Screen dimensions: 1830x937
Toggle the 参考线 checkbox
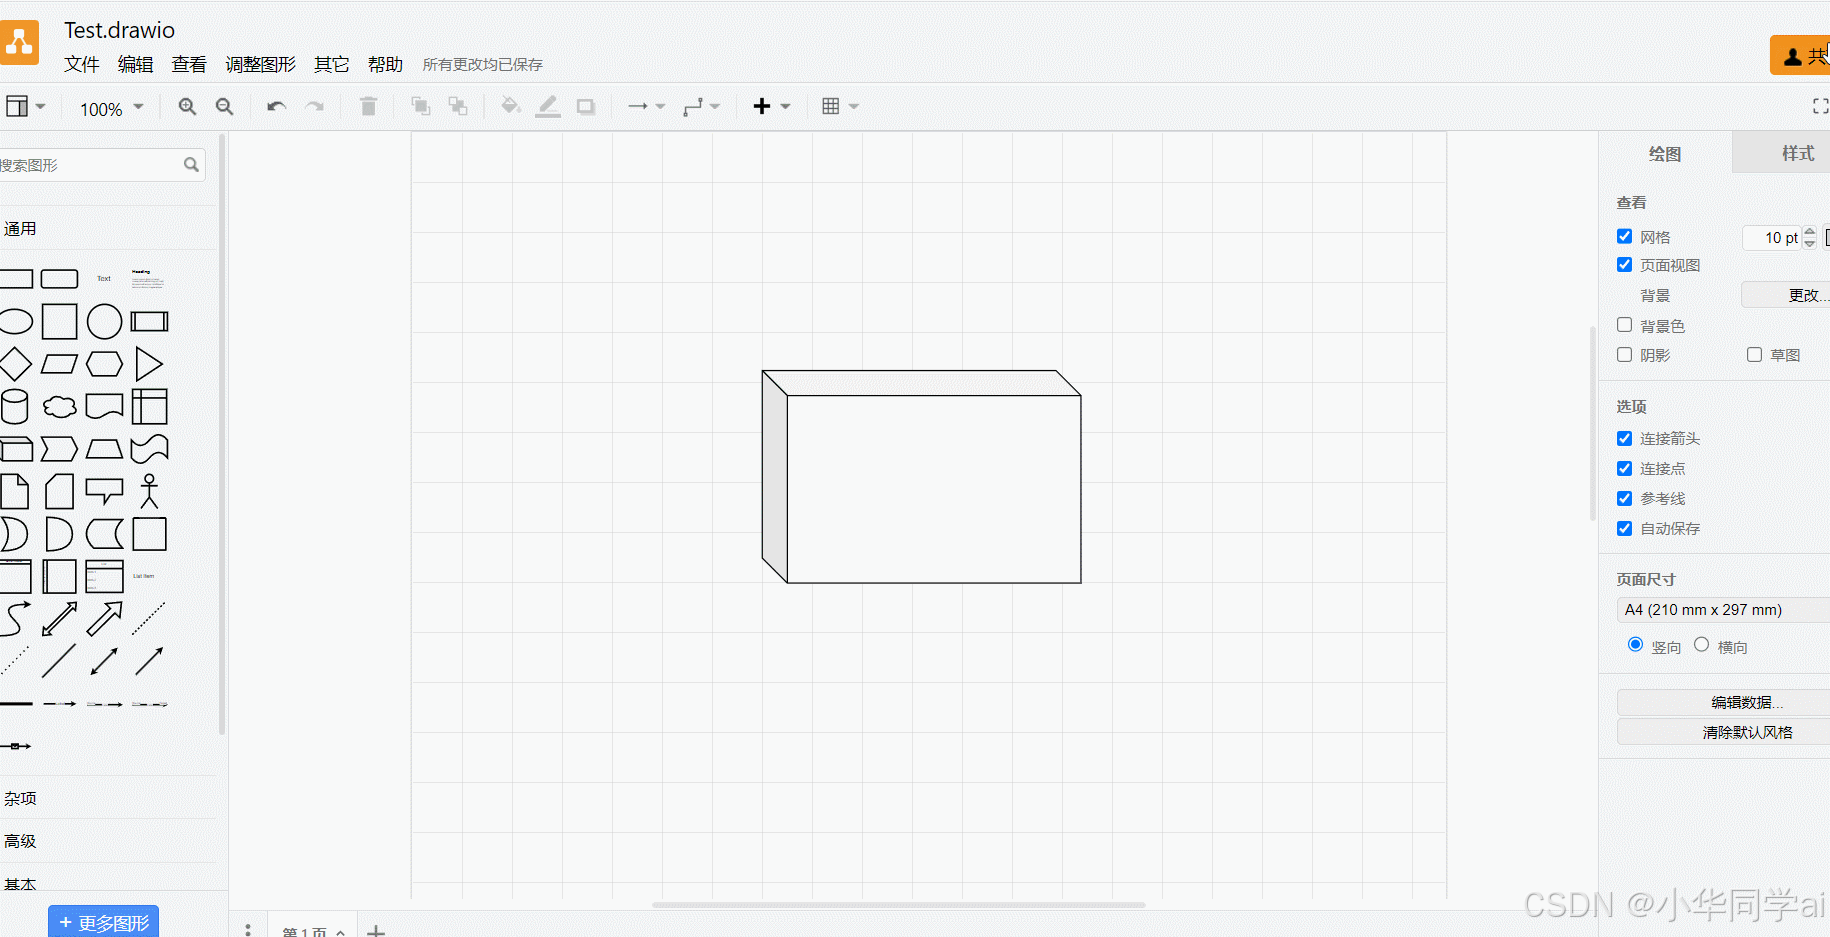1624,498
